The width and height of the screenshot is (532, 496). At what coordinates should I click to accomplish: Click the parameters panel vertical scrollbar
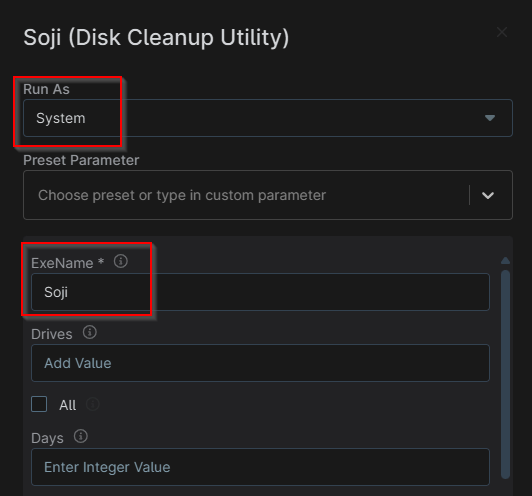point(506,374)
